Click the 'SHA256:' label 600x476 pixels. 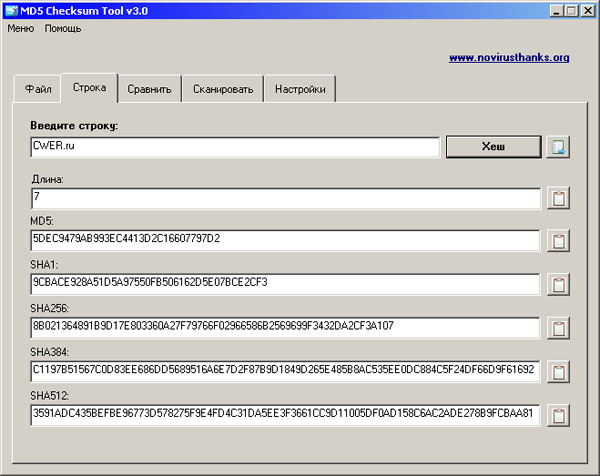click(49, 308)
